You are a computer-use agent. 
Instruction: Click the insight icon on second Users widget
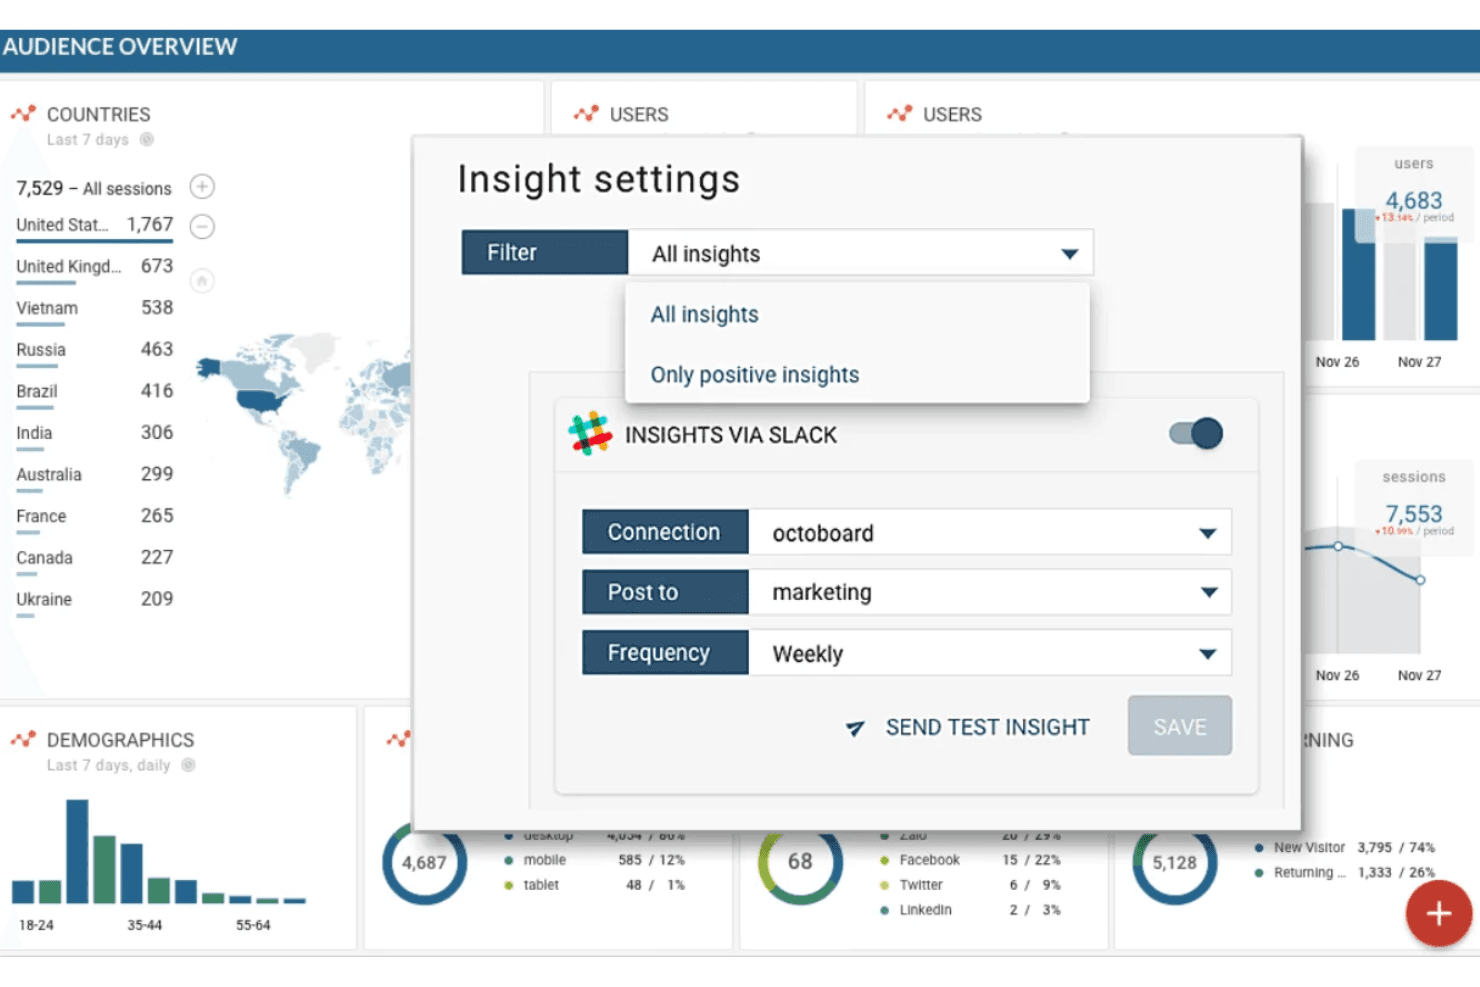point(899,114)
